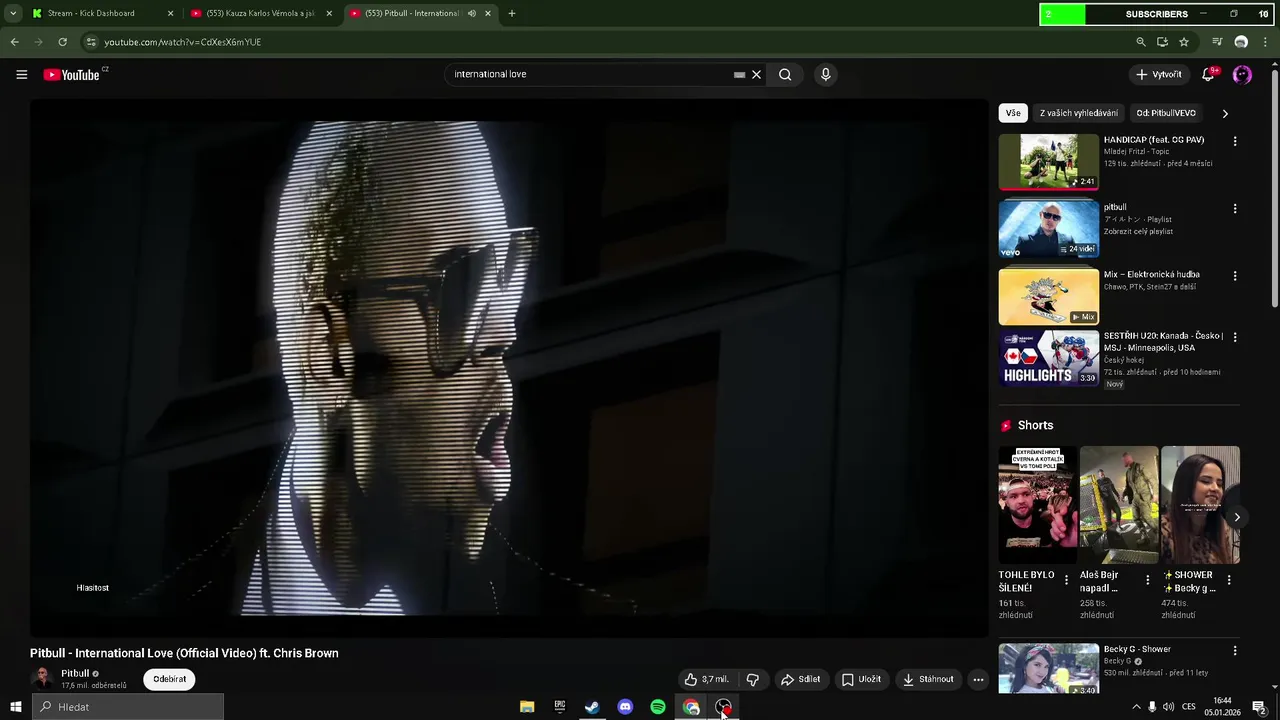Mute the Pitbull tab audio icon
This screenshot has height=720, width=1280.
point(471,13)
